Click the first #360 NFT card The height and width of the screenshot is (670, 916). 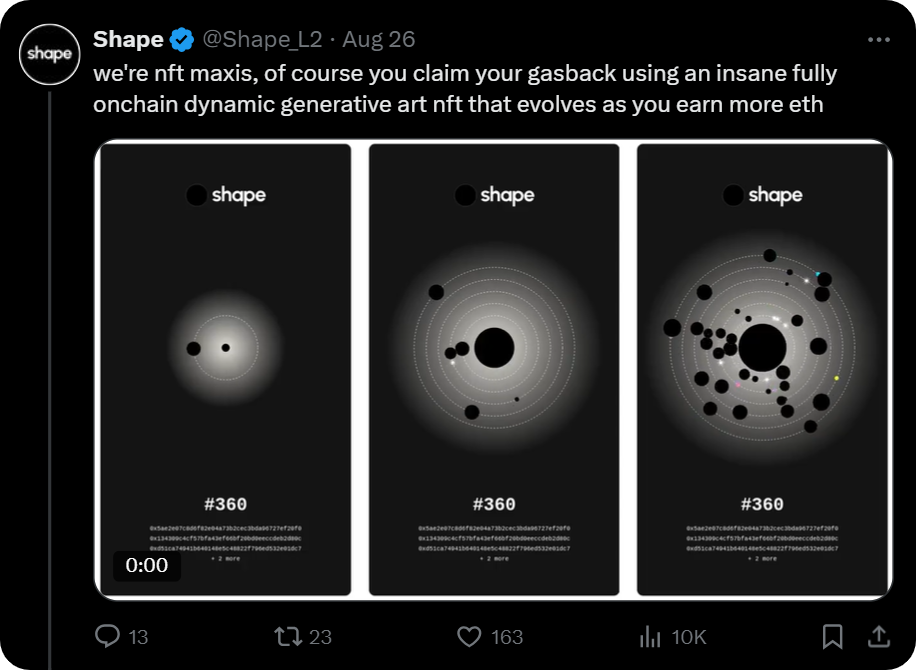tap(226, 370)
